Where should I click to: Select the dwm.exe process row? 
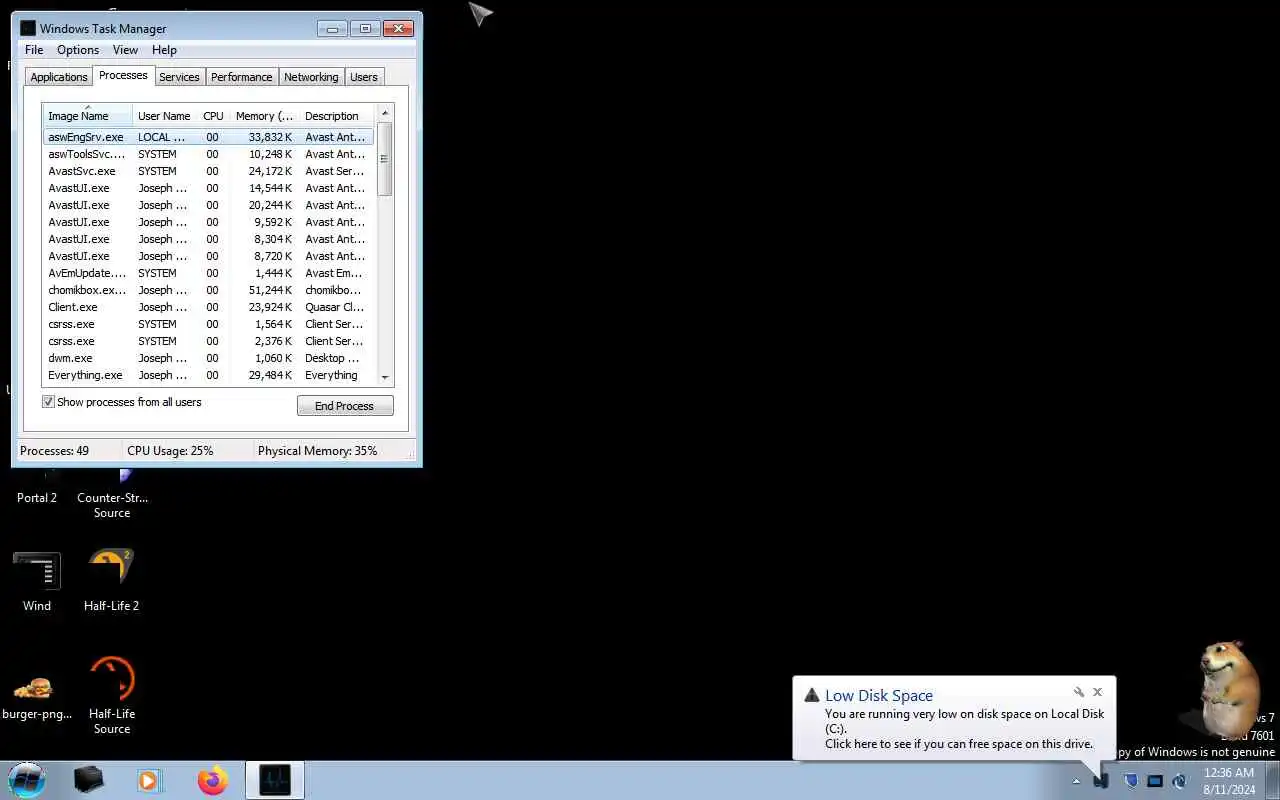pyautogui.click(x=208, y=358)
